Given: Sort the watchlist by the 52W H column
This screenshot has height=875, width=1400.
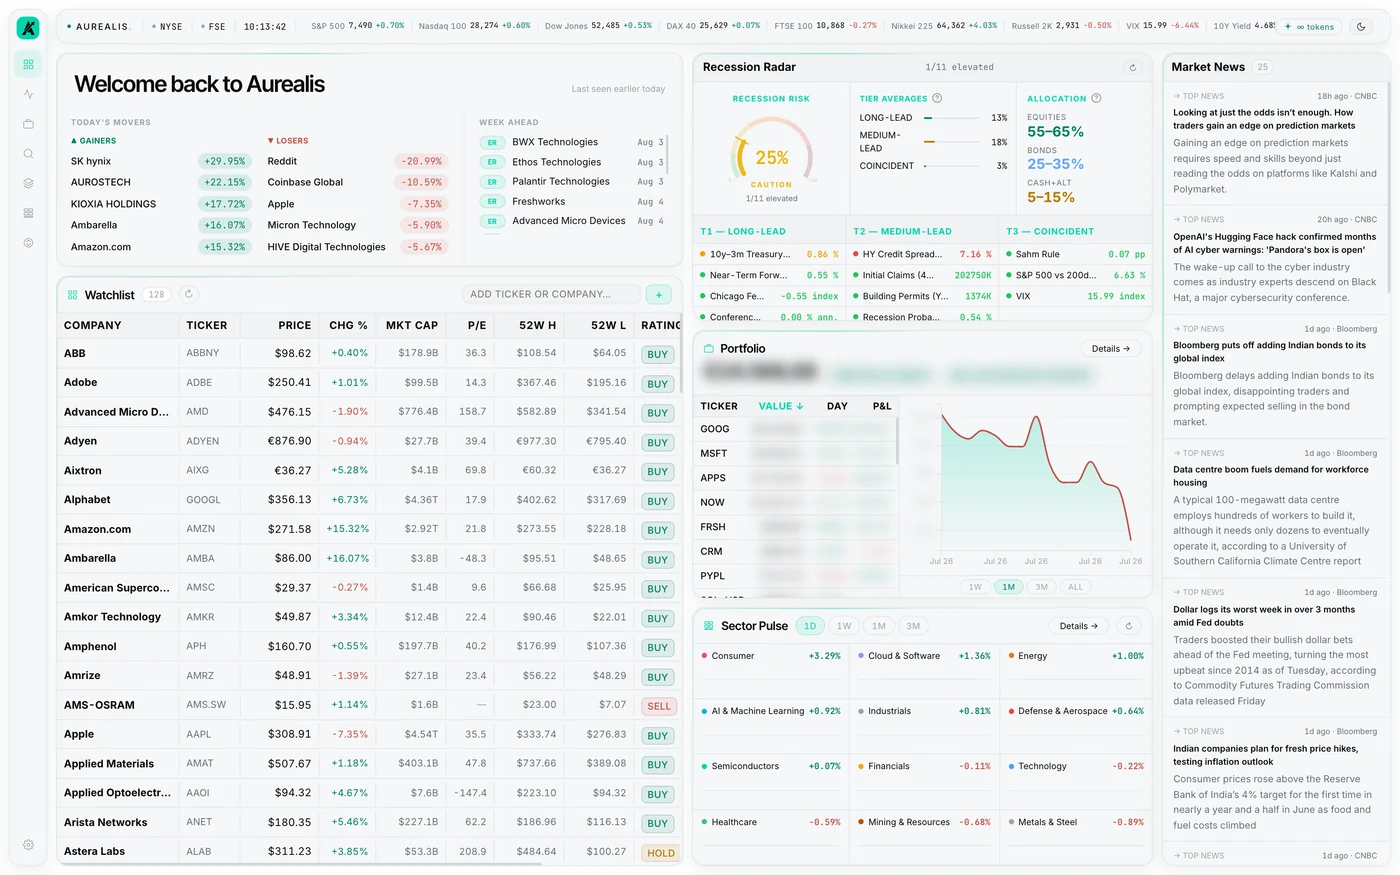Looking at the screenshot, I should tap(537, 325).
